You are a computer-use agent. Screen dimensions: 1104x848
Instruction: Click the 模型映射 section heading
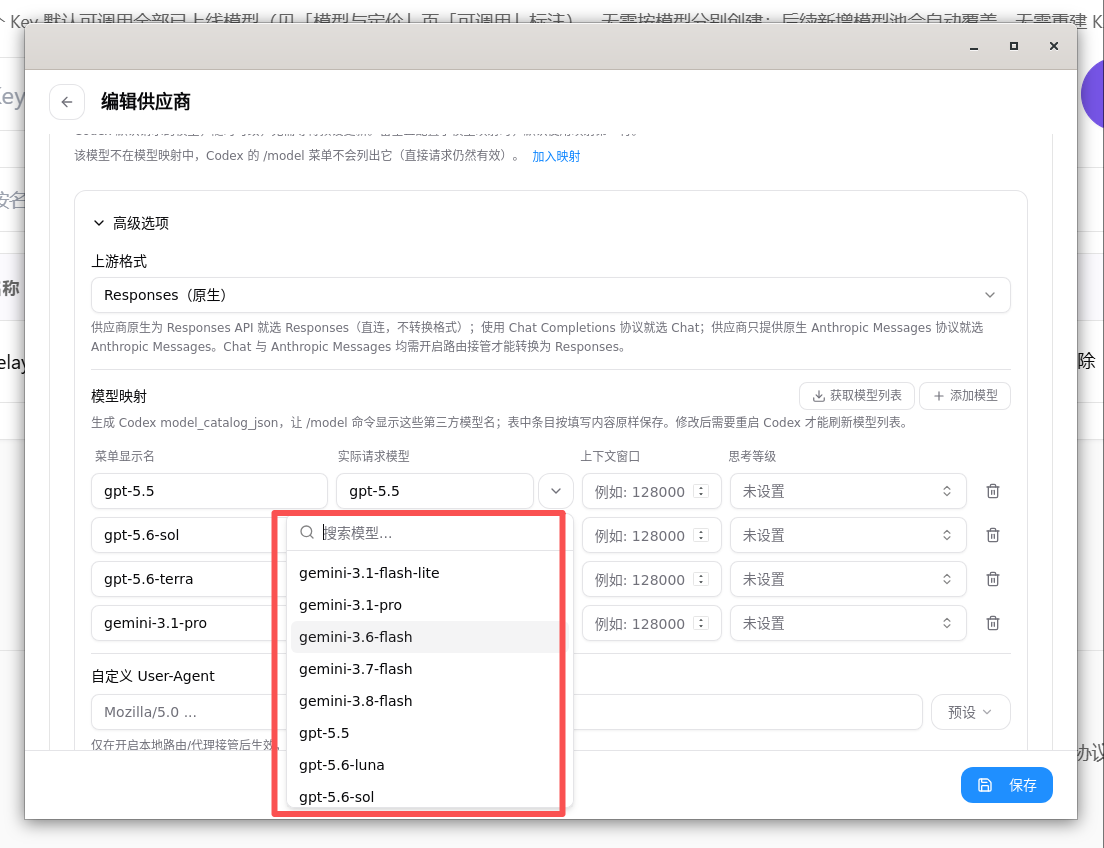(119, 396)
